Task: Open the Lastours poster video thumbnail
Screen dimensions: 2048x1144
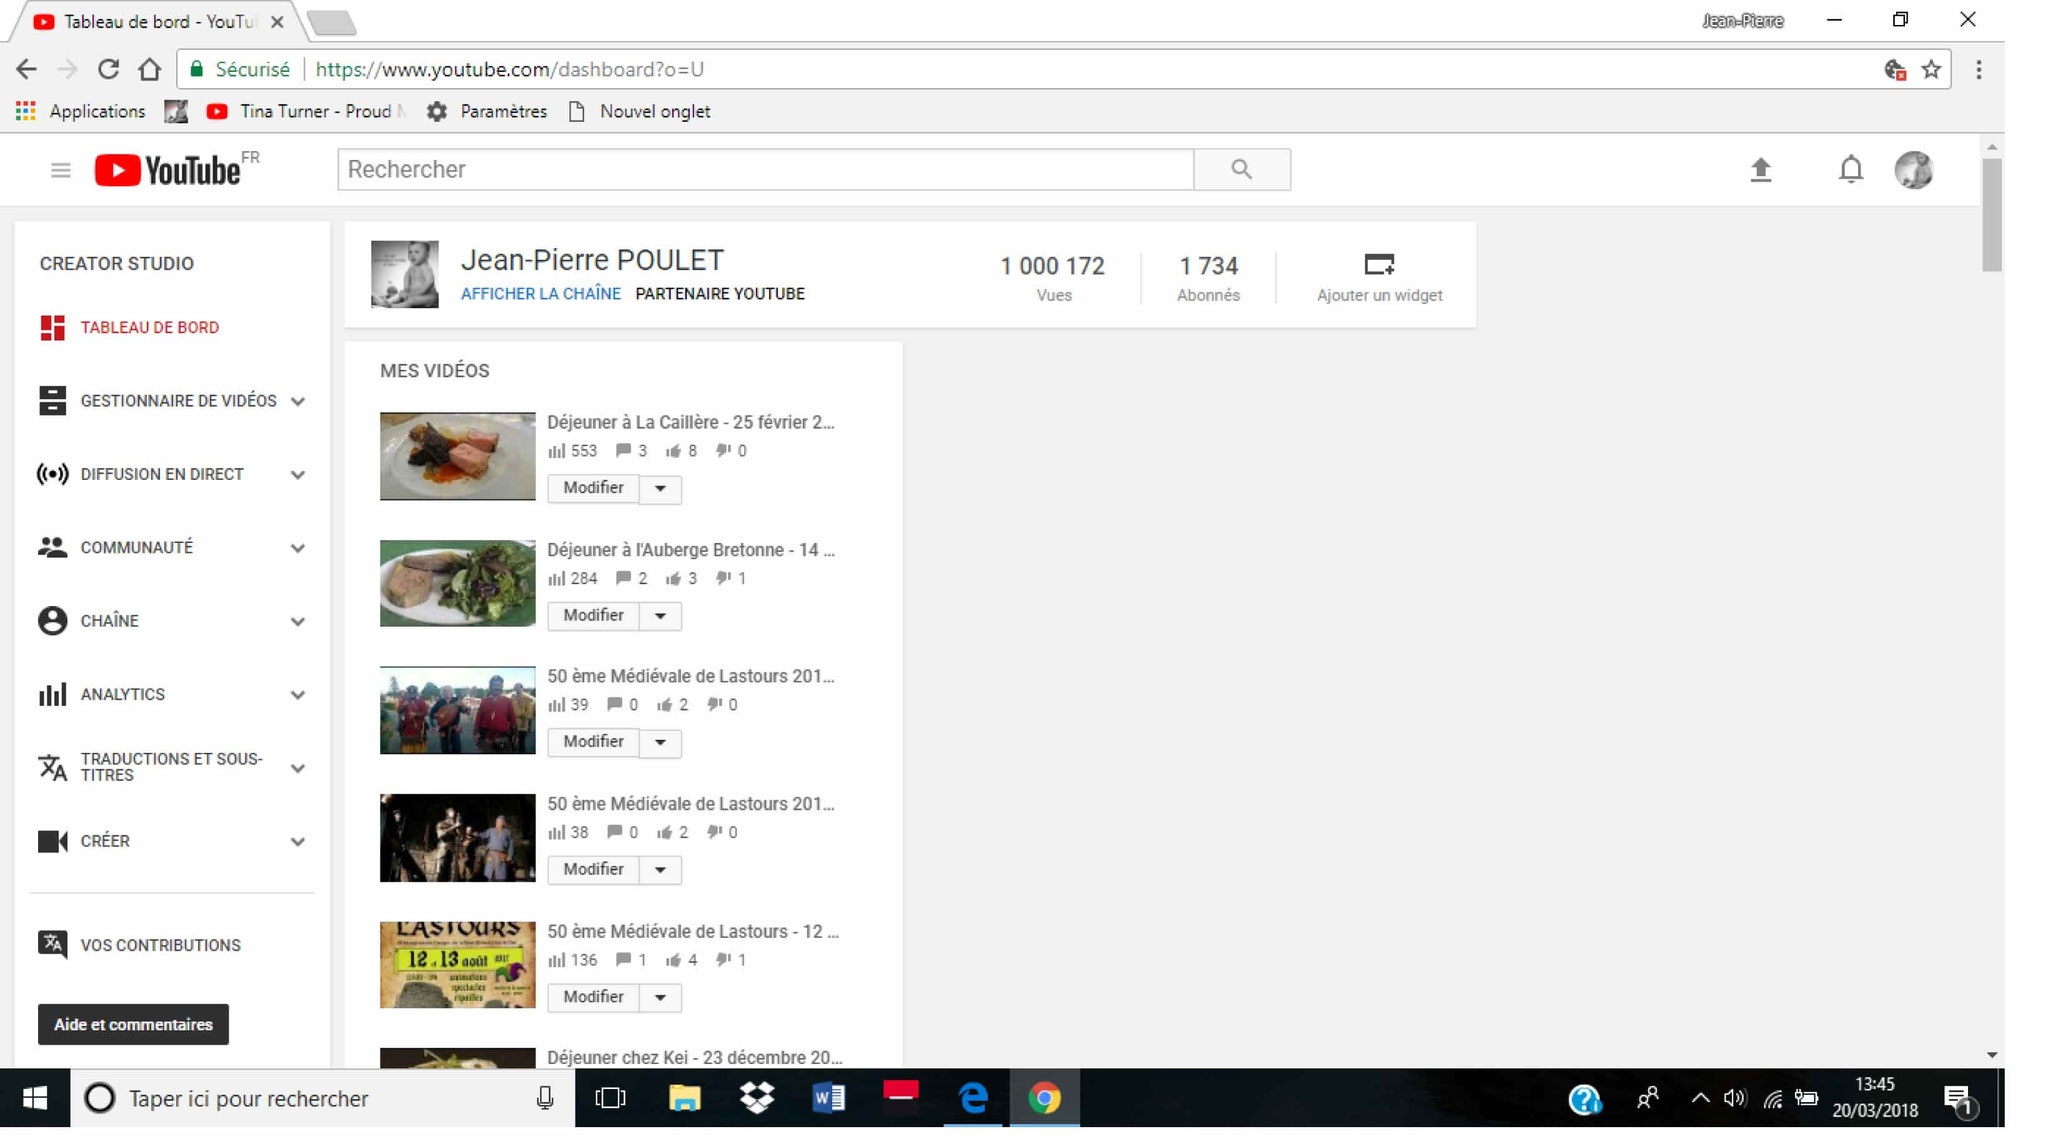Action: coord(457,965)
